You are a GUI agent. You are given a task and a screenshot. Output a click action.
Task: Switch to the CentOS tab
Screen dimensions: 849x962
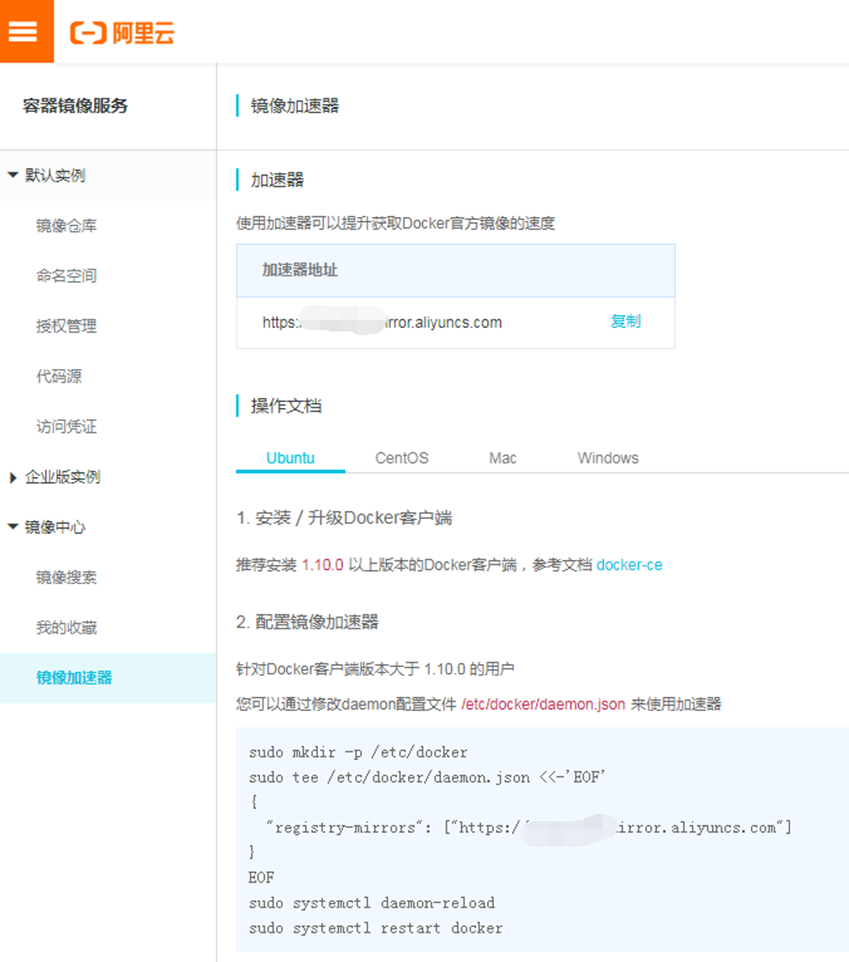click(x=402, y=458)
